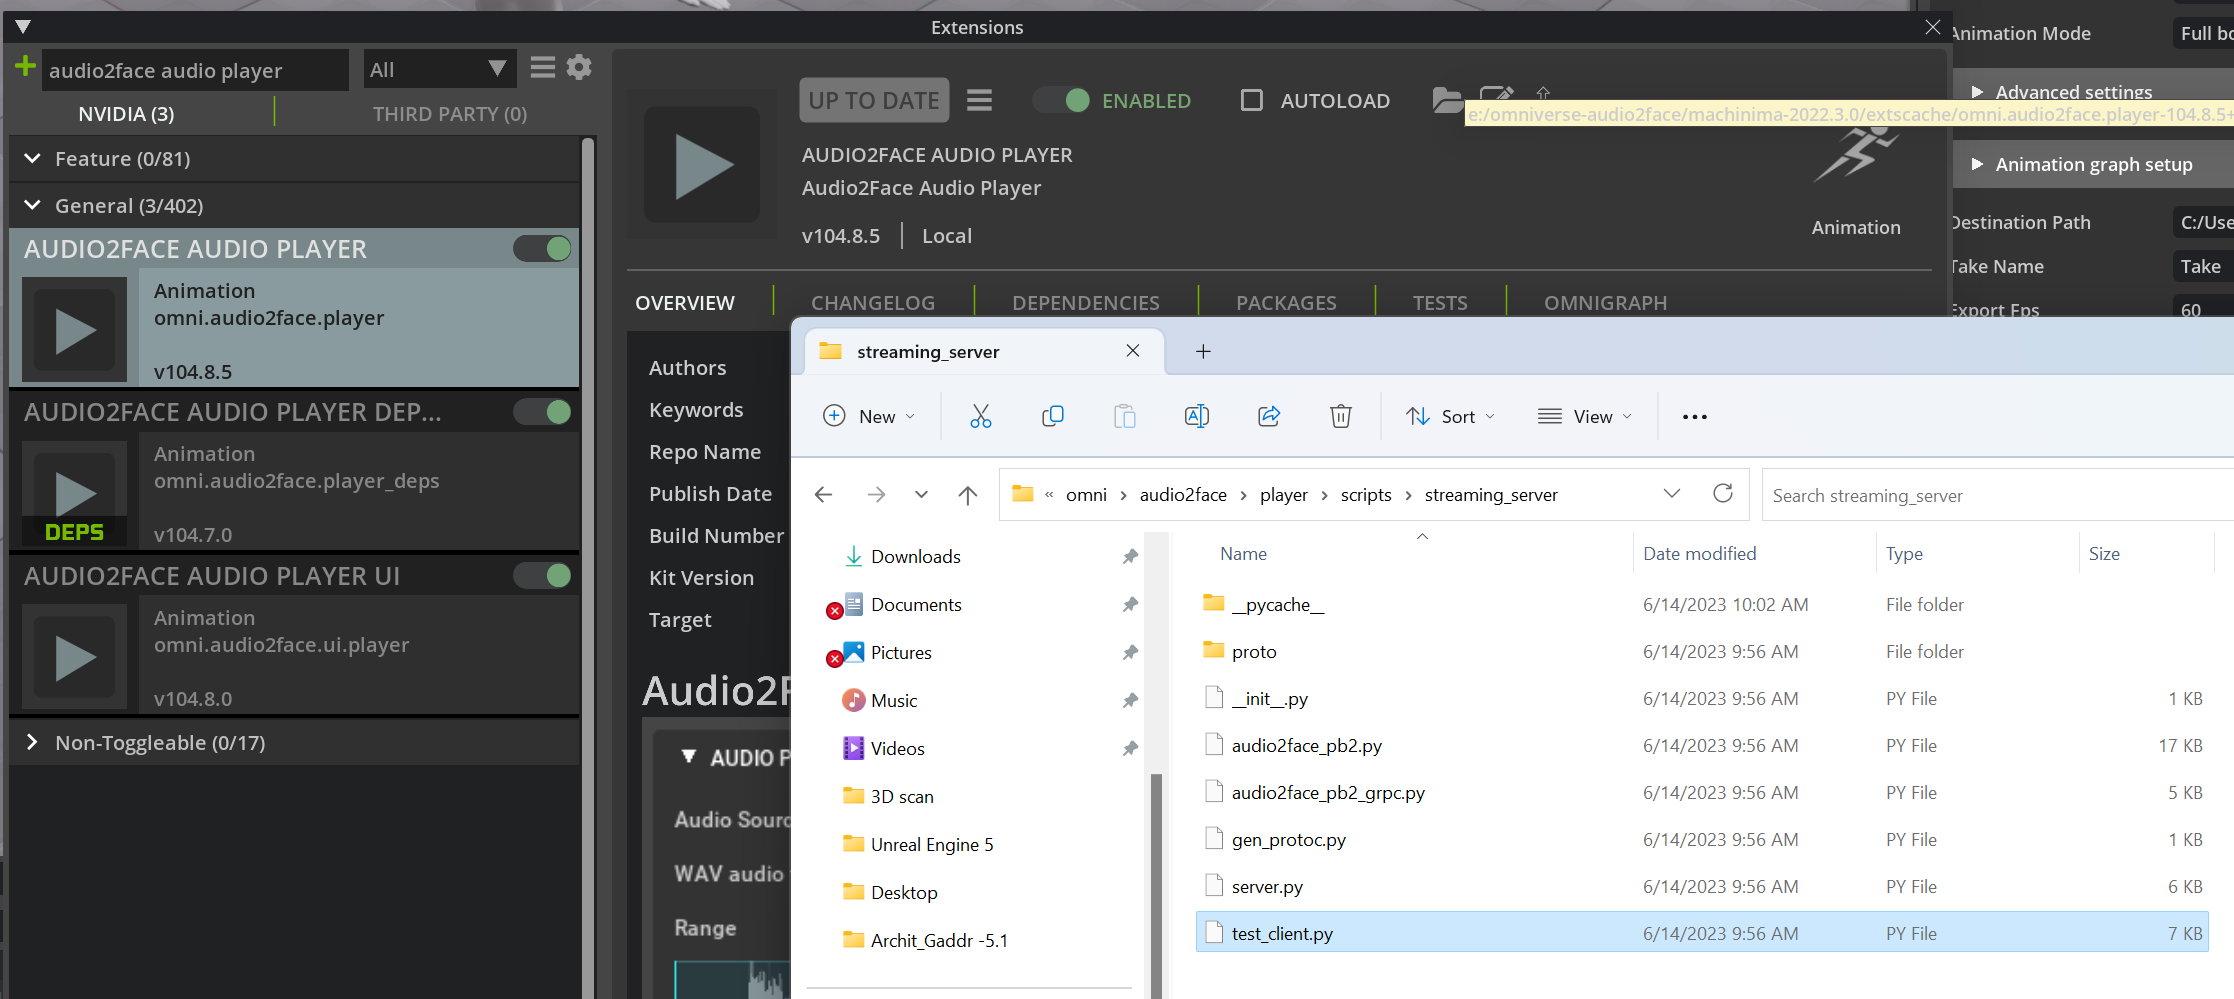The width and height of the screenshot is (2234, 999).
Task: Switch to the CHANGELOG tab
Action: [x=872, y=302]
